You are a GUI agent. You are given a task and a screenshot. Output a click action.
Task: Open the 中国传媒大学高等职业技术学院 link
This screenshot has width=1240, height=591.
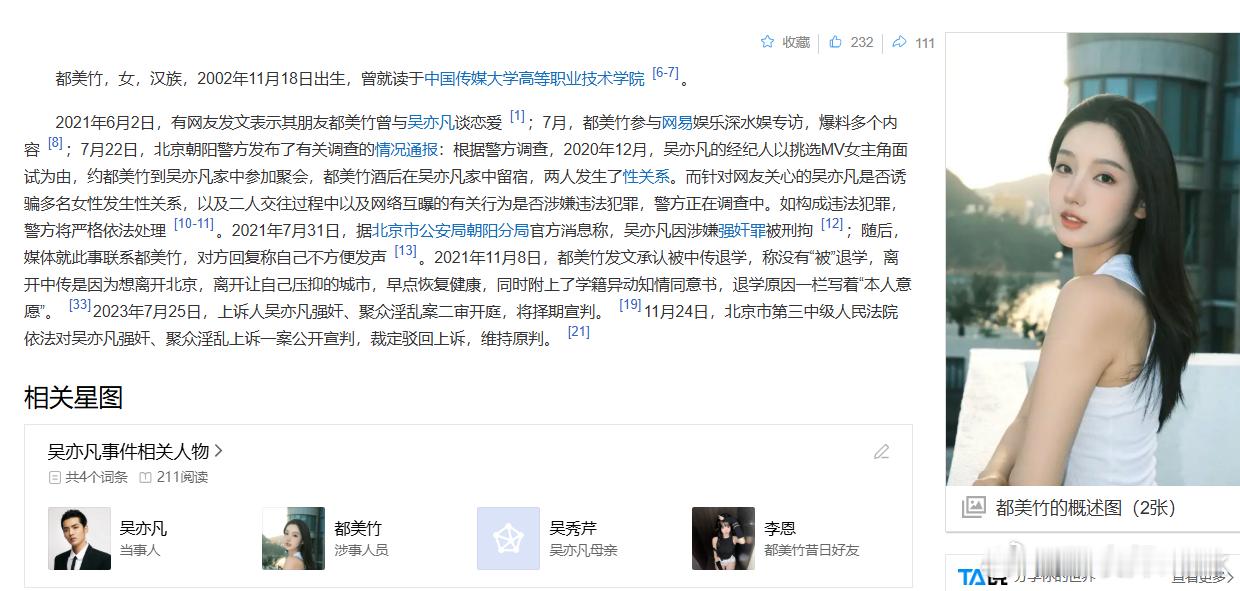534,79
